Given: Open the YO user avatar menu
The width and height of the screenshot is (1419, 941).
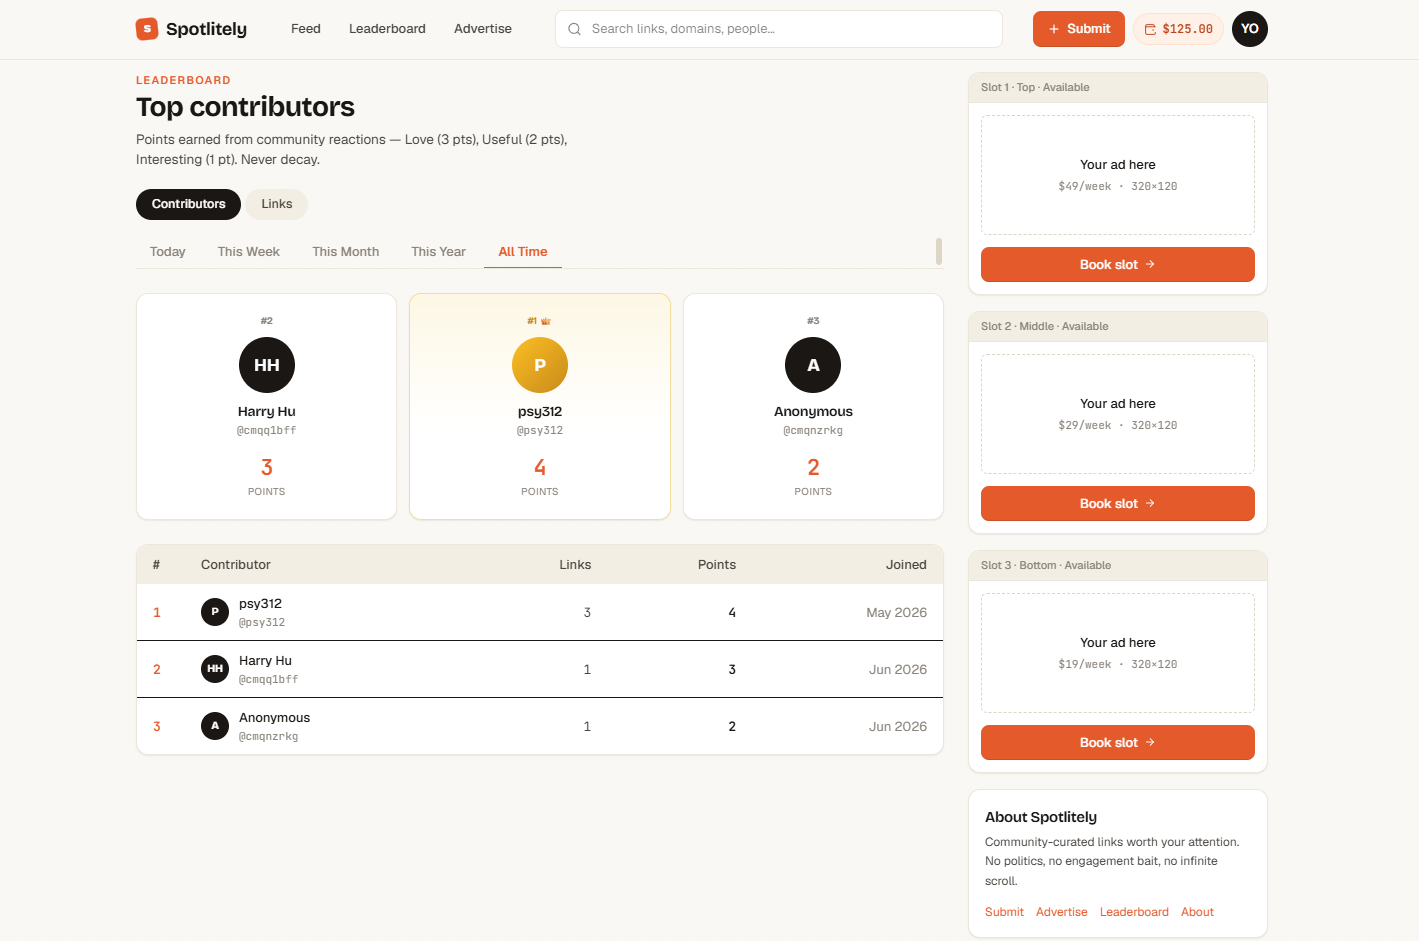Looking at the screenshot, I should (x=1250, y=29).
